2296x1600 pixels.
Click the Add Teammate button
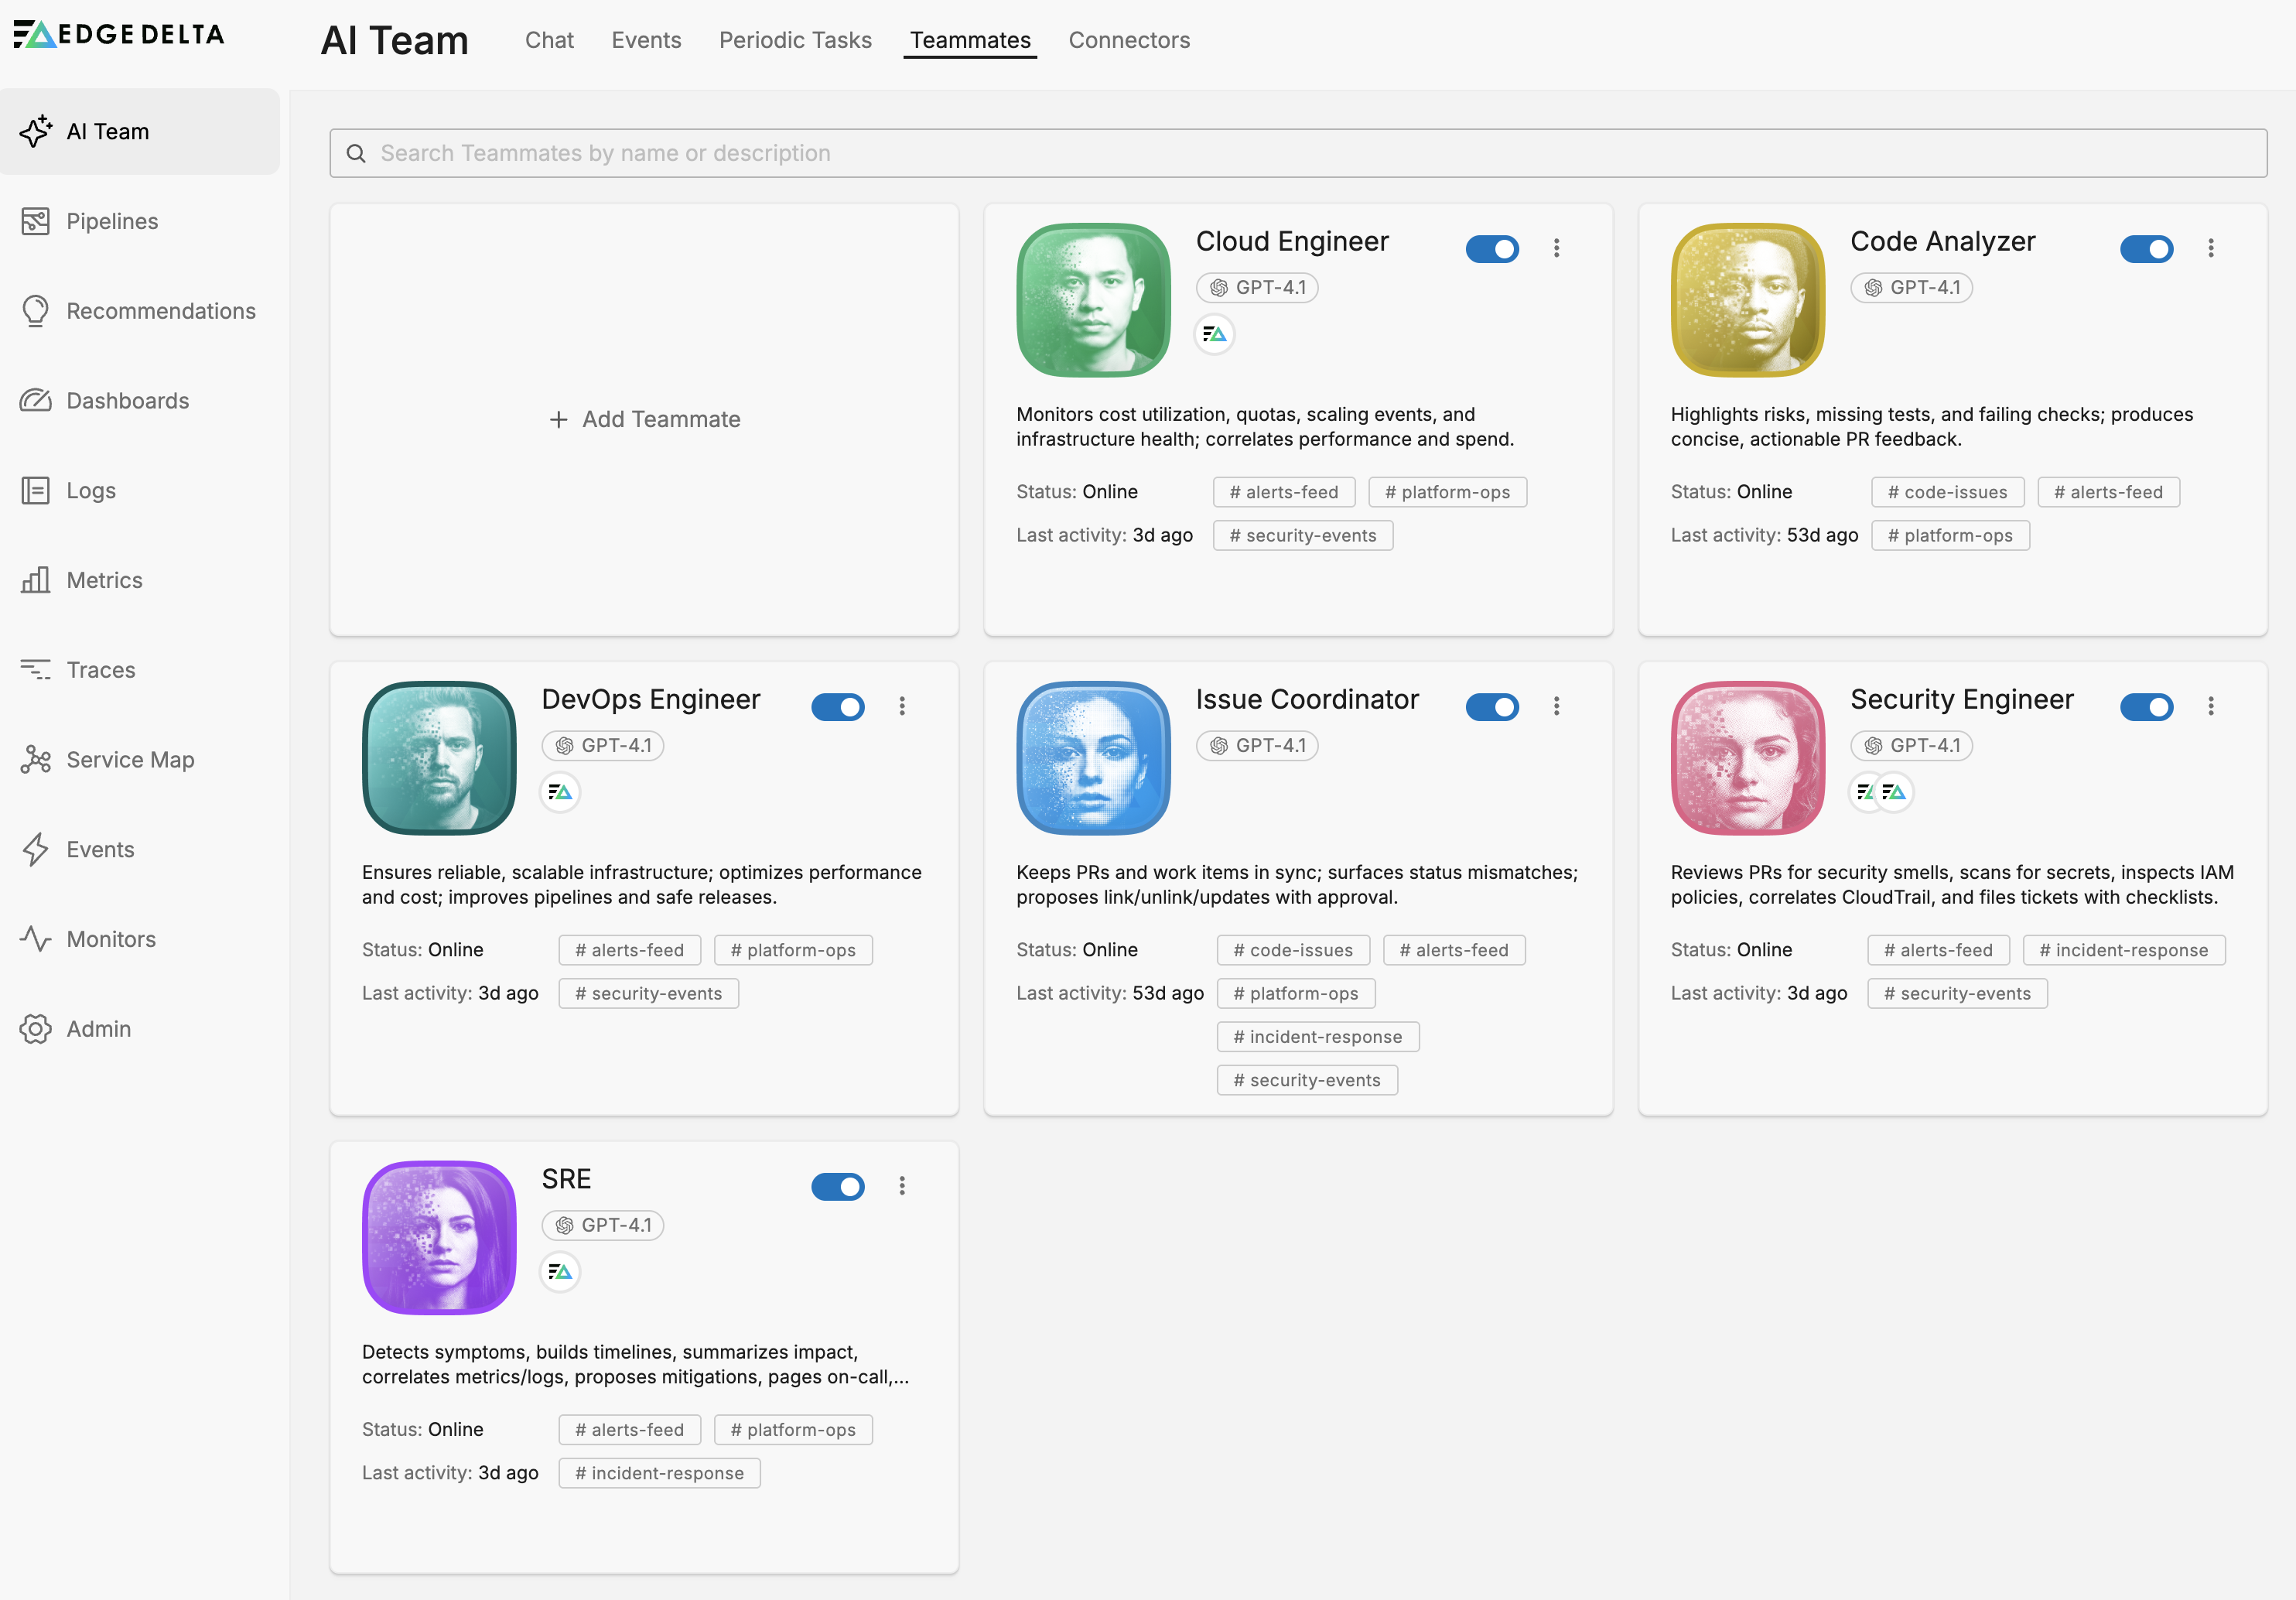(x=644, y=419)
